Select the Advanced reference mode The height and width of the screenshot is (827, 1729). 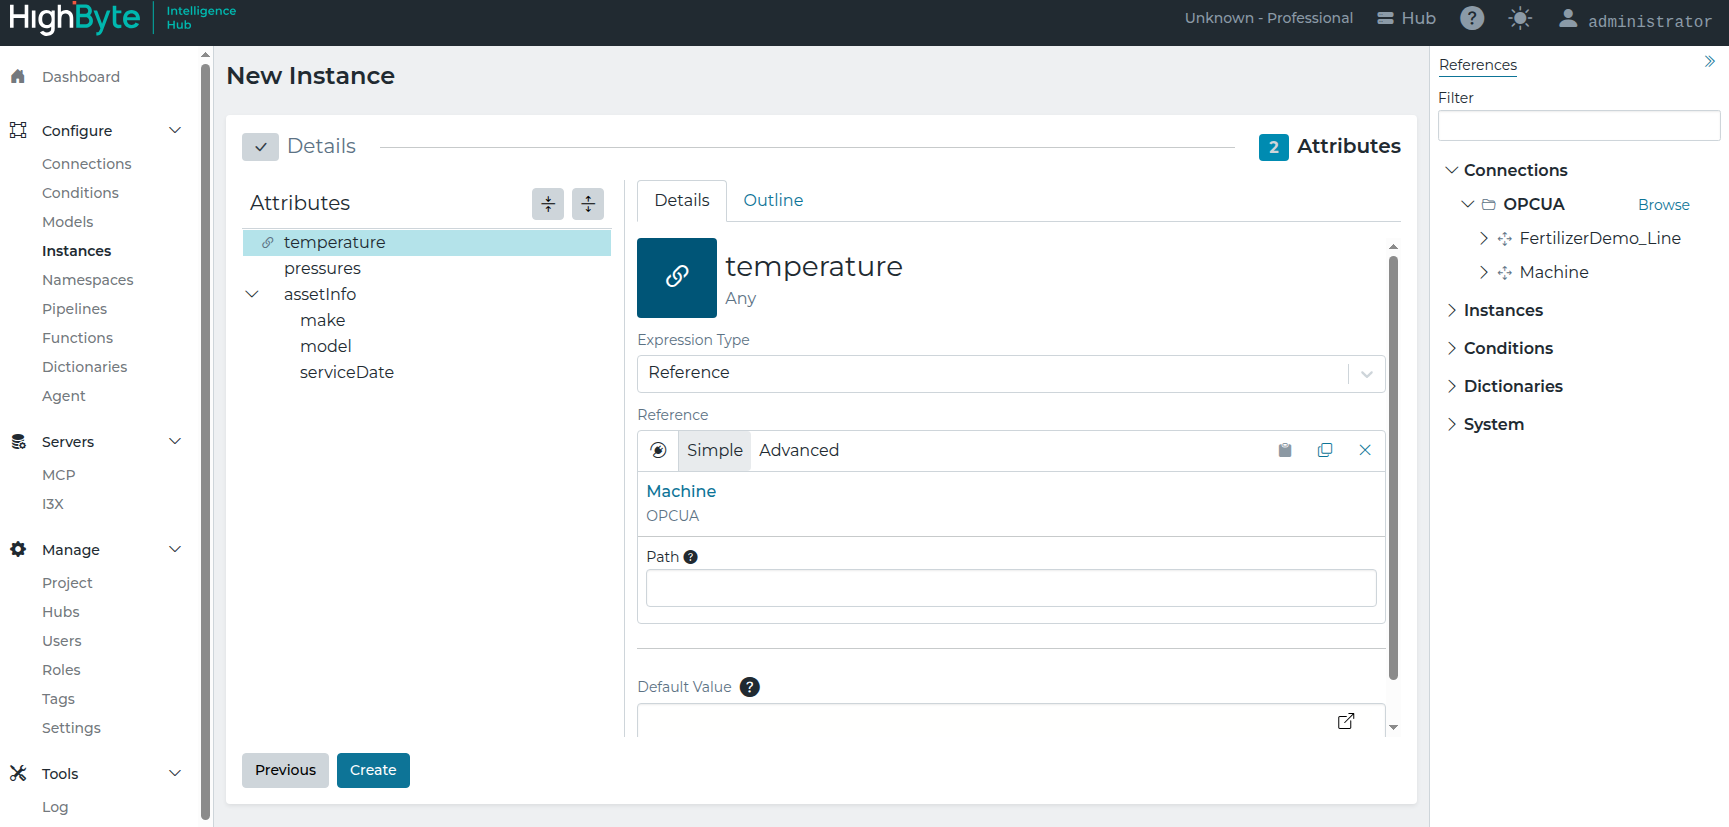pos(799,450)
